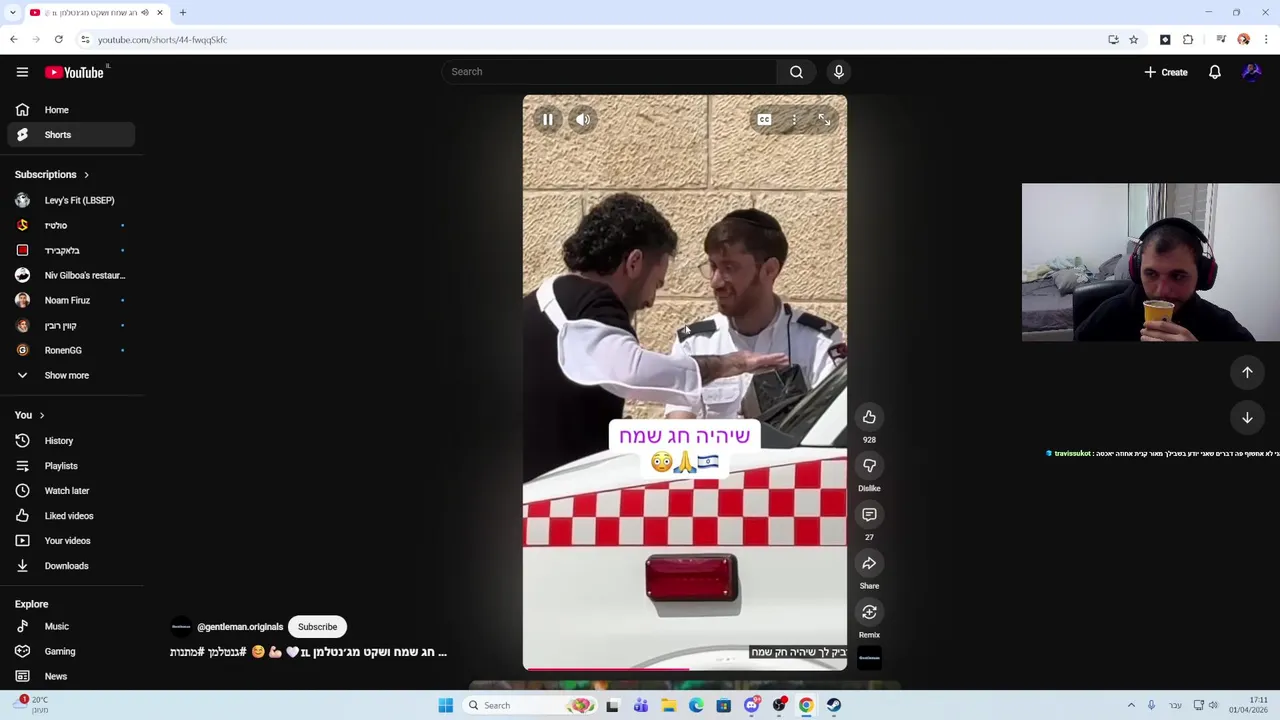Open Niv Gilboa's restaurant channel
Viewport: 1280px width, 720px height.
tap(71, 275)
